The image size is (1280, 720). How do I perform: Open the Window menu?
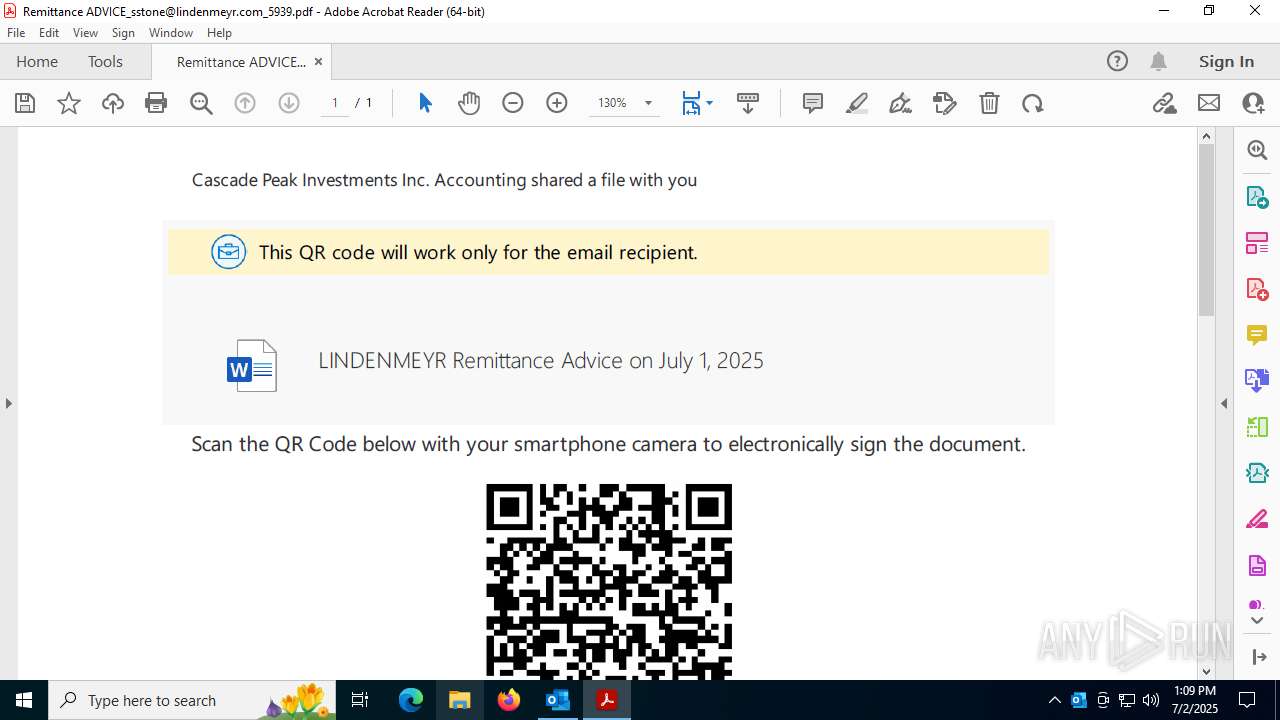[171, 33]
